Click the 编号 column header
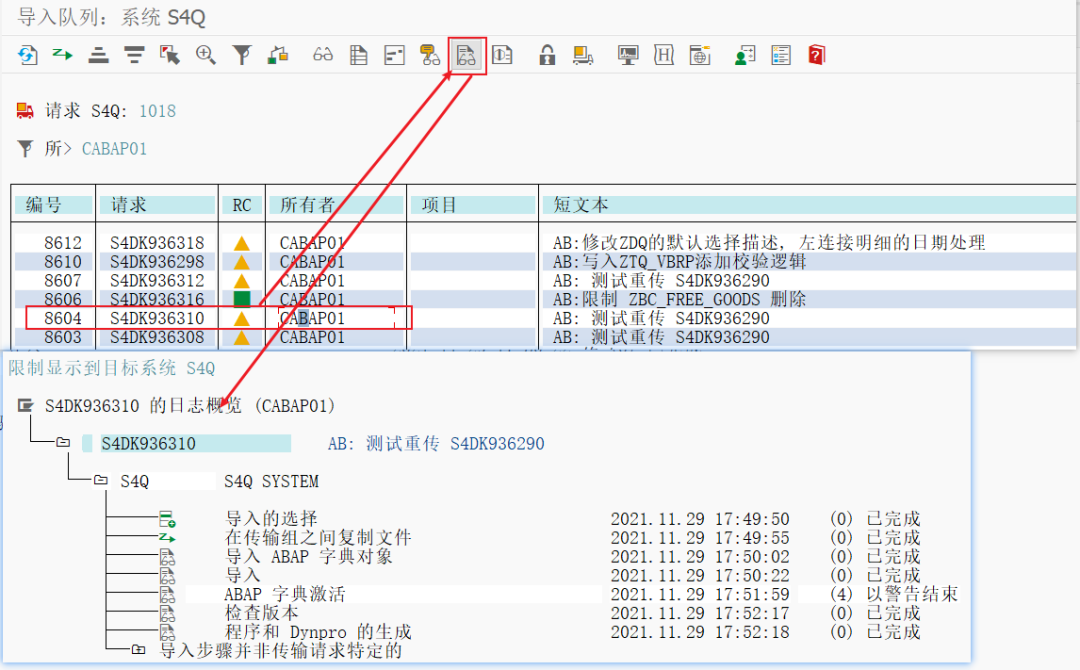 (54, 205)
